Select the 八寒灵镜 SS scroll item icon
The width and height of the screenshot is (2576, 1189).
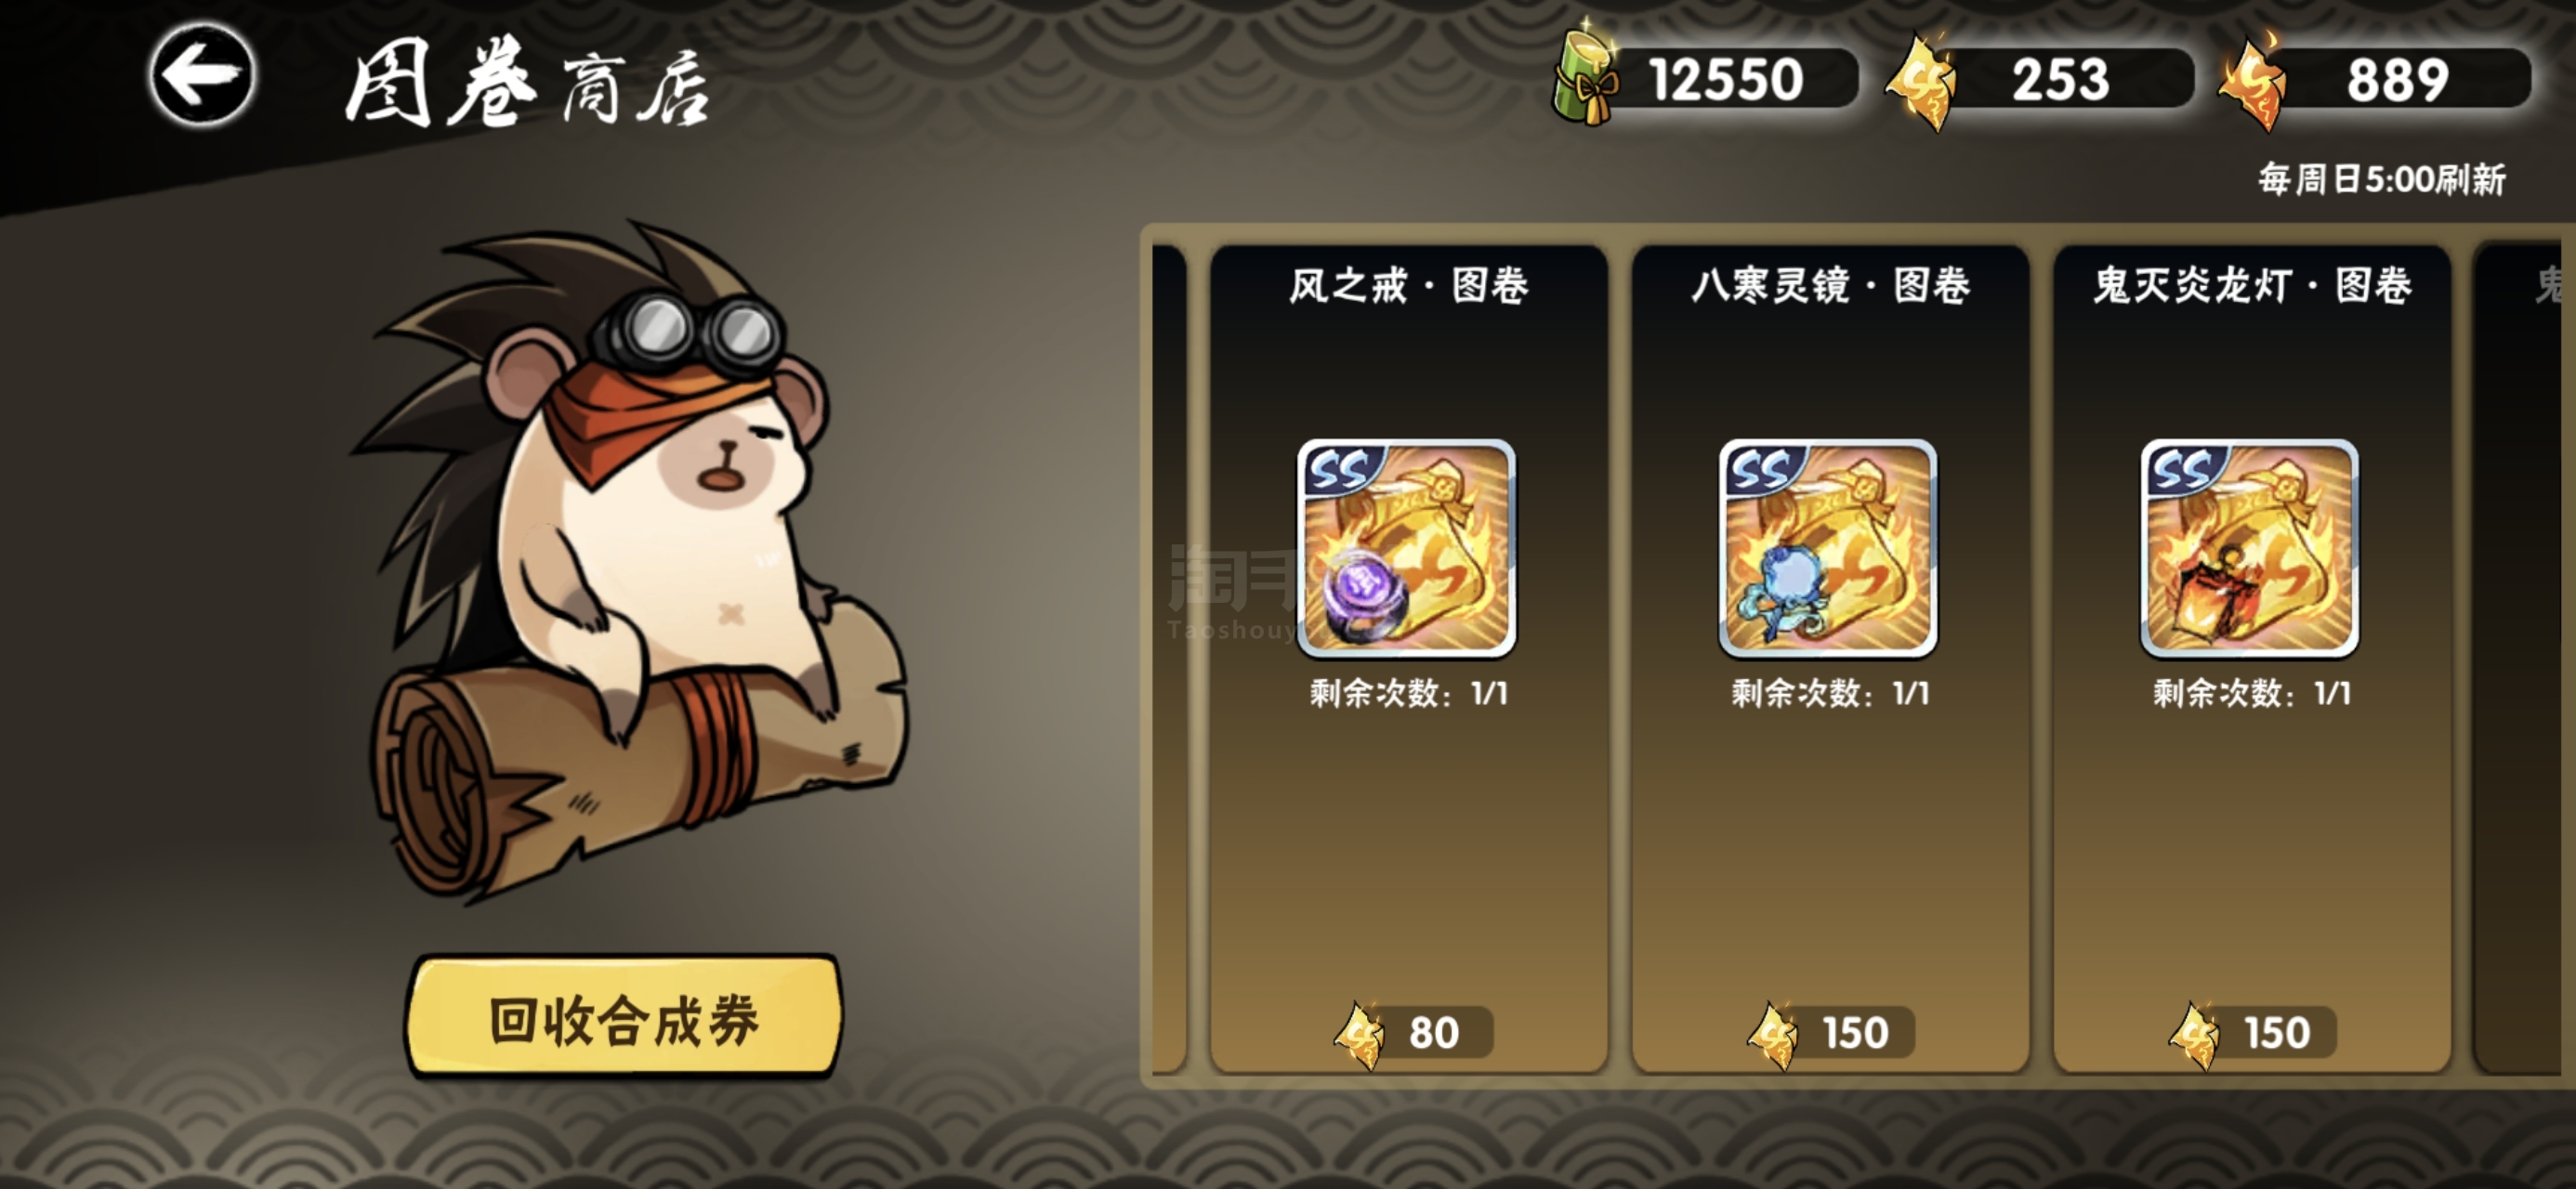(1828, 548)
